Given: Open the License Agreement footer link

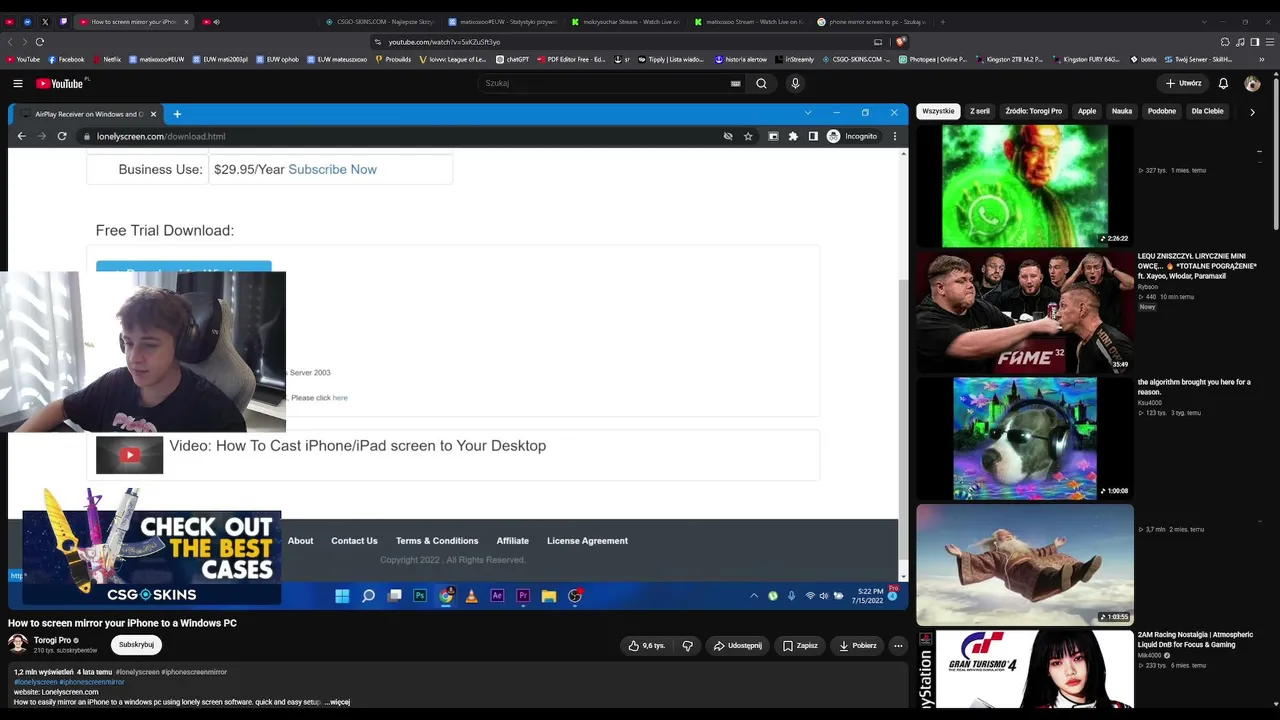Looking at the screenshot, I should (587, 541).
